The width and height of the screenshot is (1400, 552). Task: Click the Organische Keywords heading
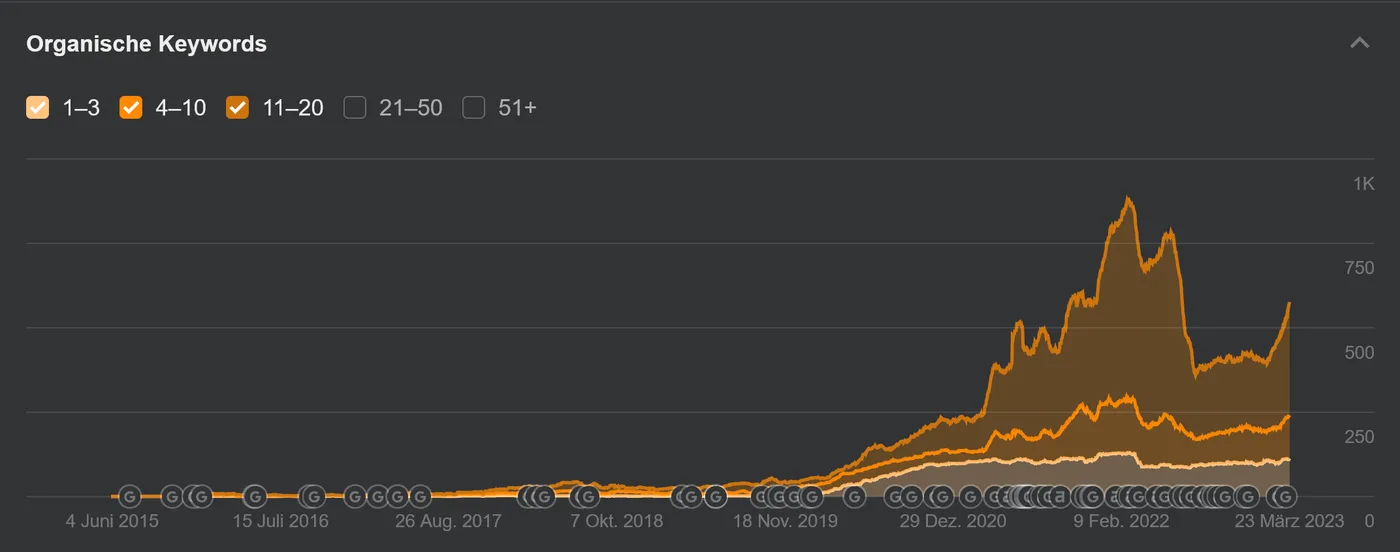tap(146, 44)
